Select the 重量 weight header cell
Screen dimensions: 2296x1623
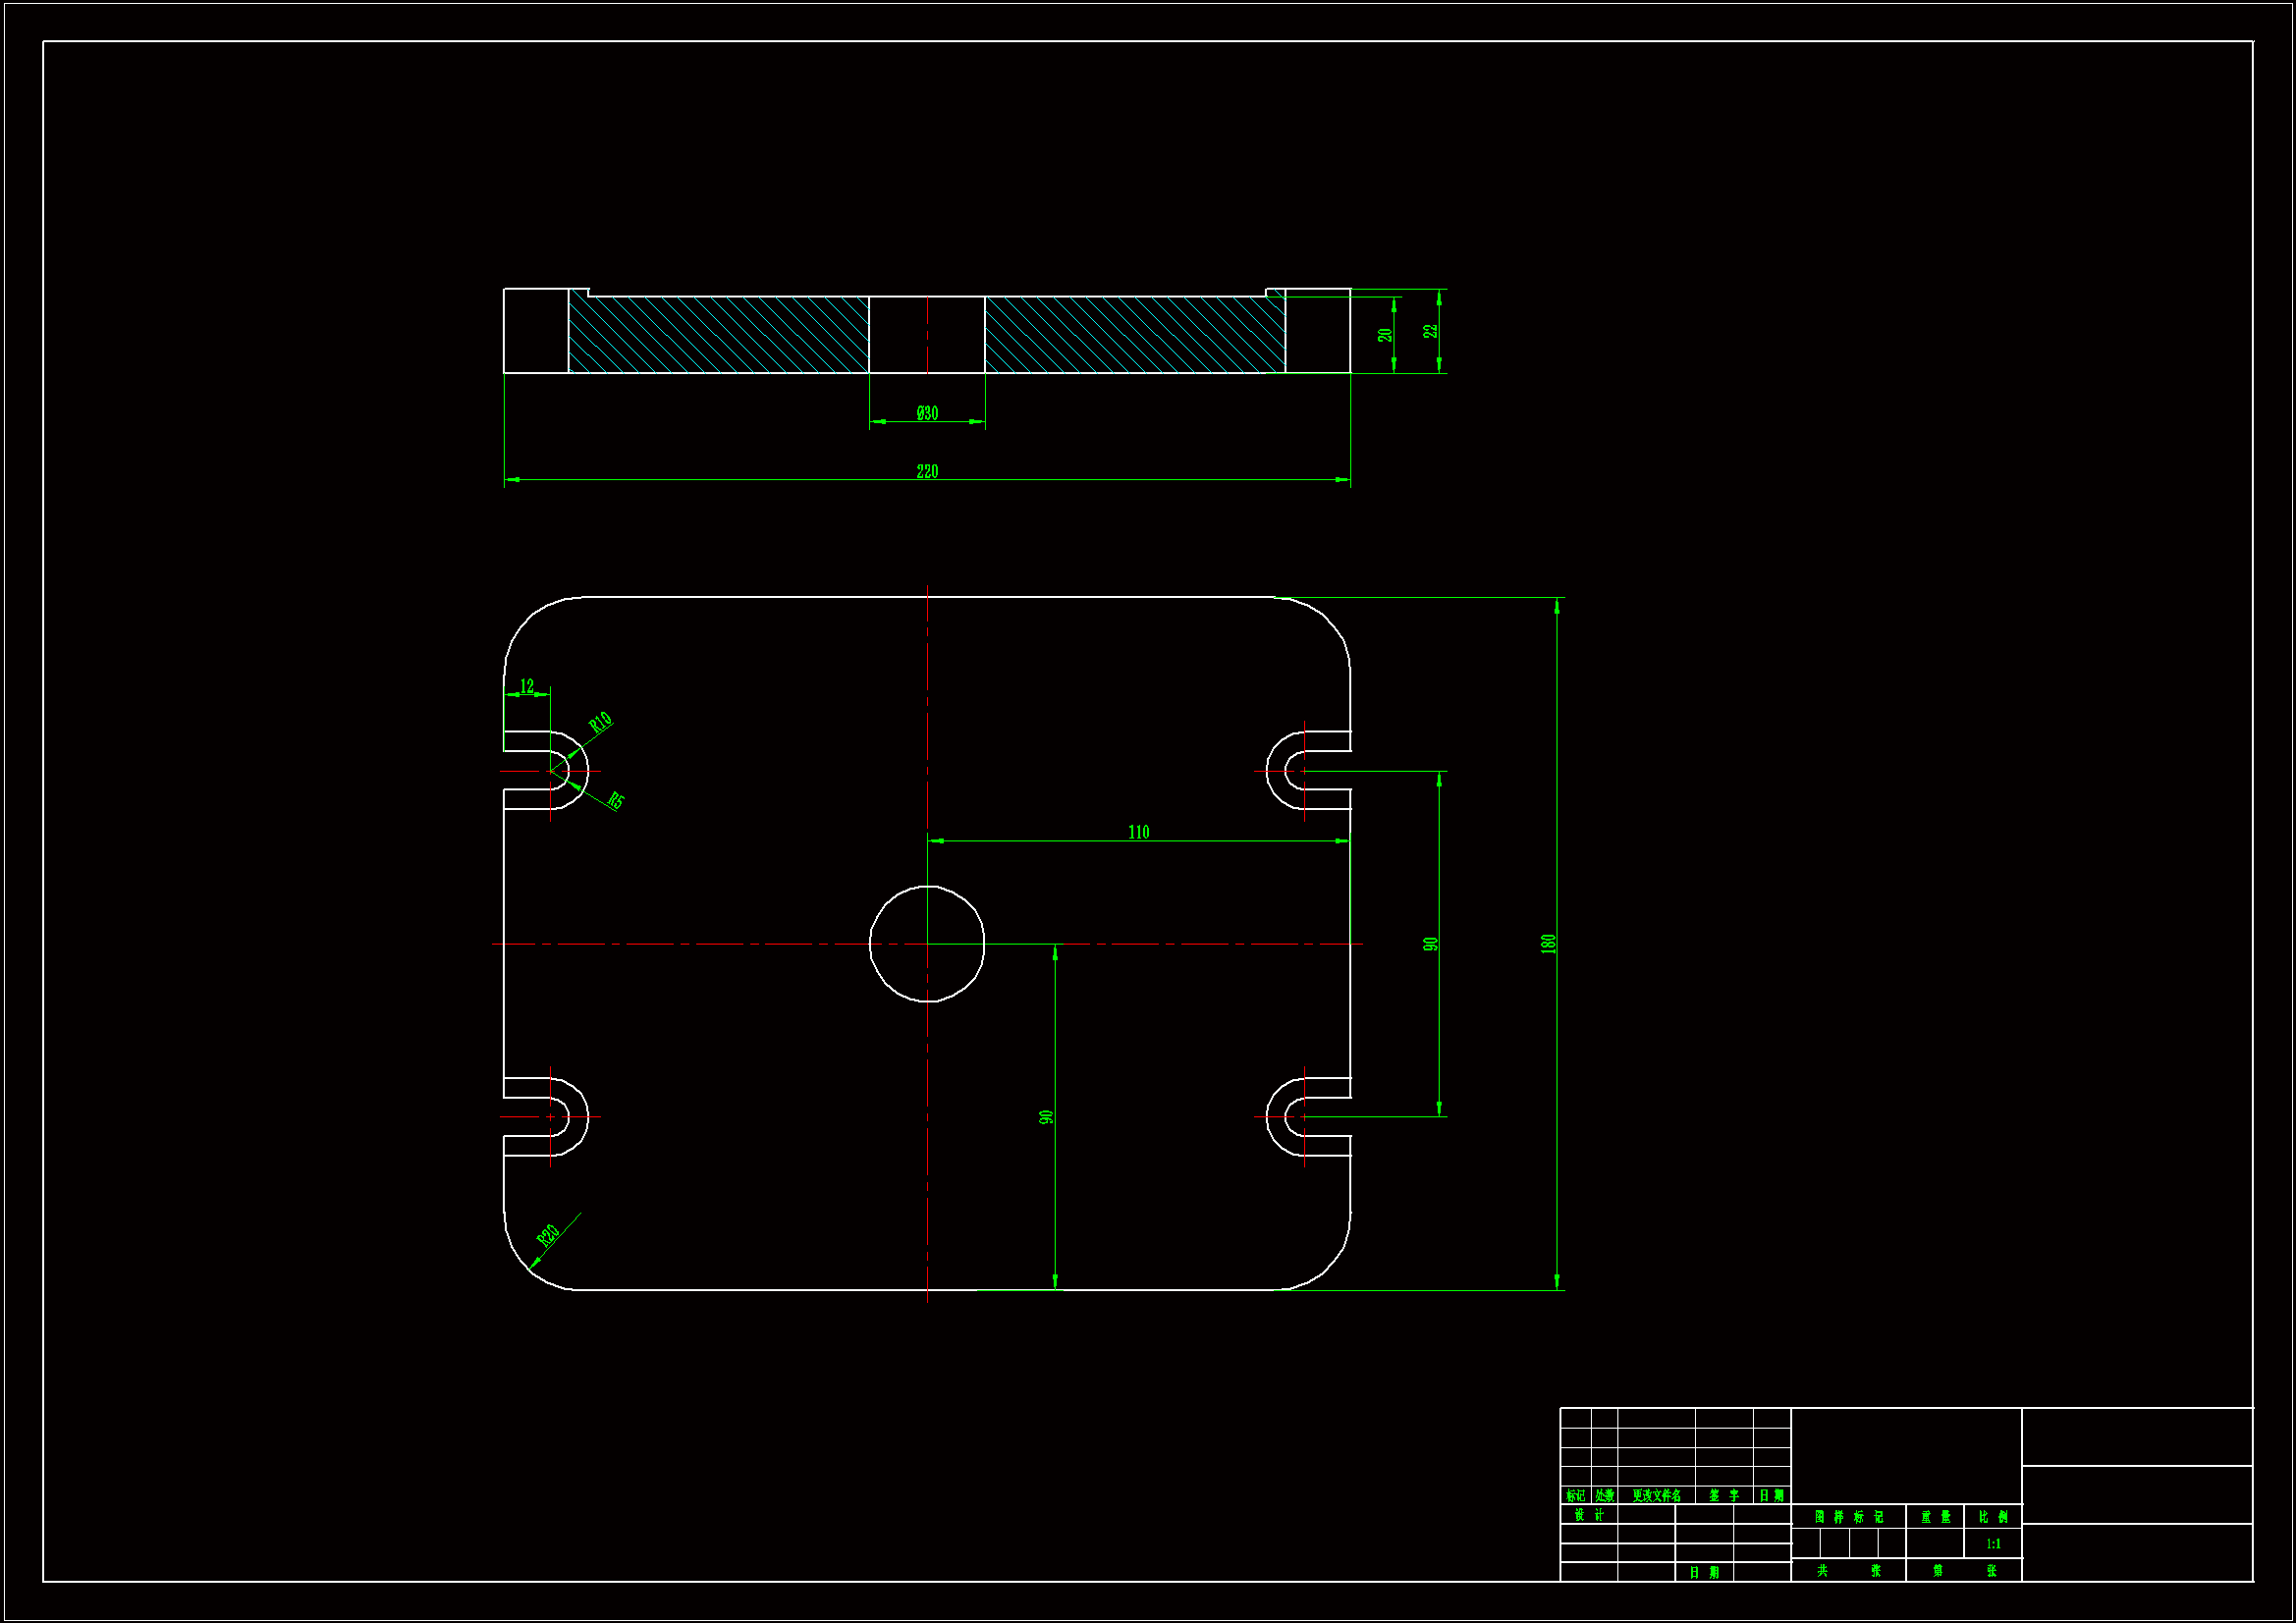tap(1935, 1517)
